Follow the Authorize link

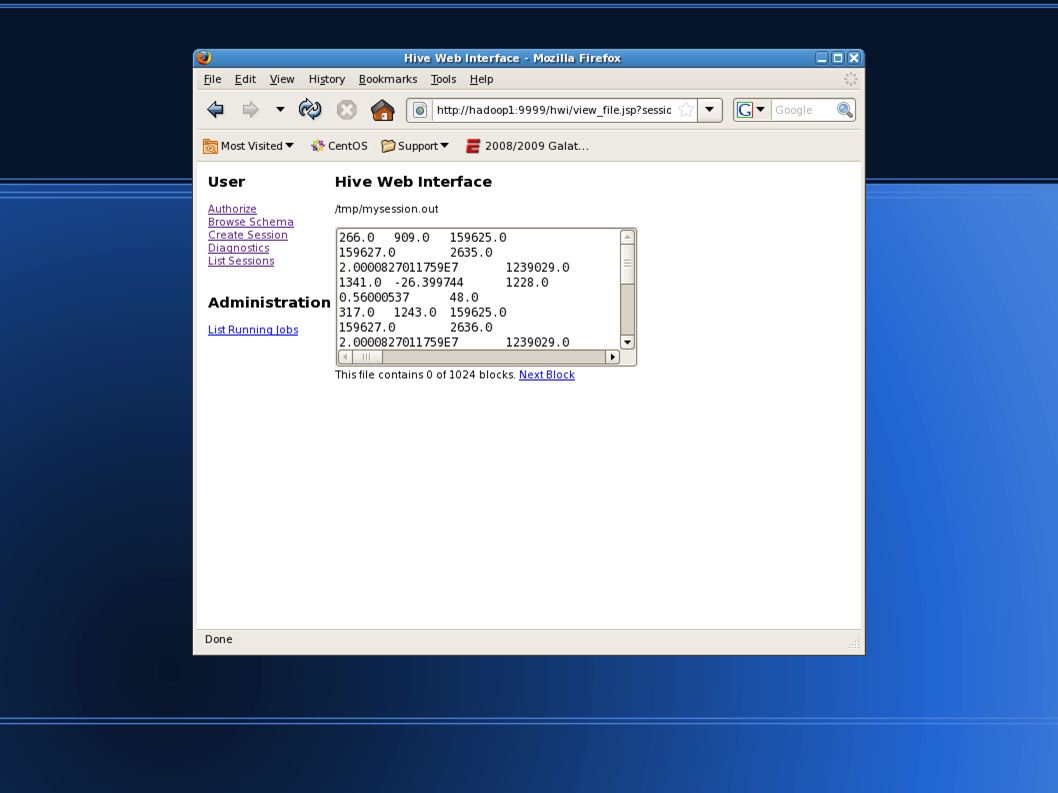click(x=232, y=209)
